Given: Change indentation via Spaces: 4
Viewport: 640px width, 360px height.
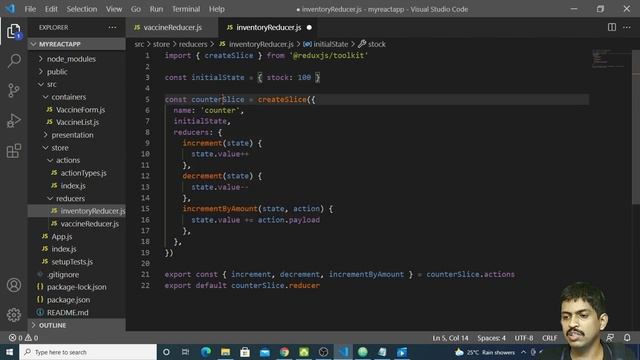Looking at the screenshot, I should 491,338.
